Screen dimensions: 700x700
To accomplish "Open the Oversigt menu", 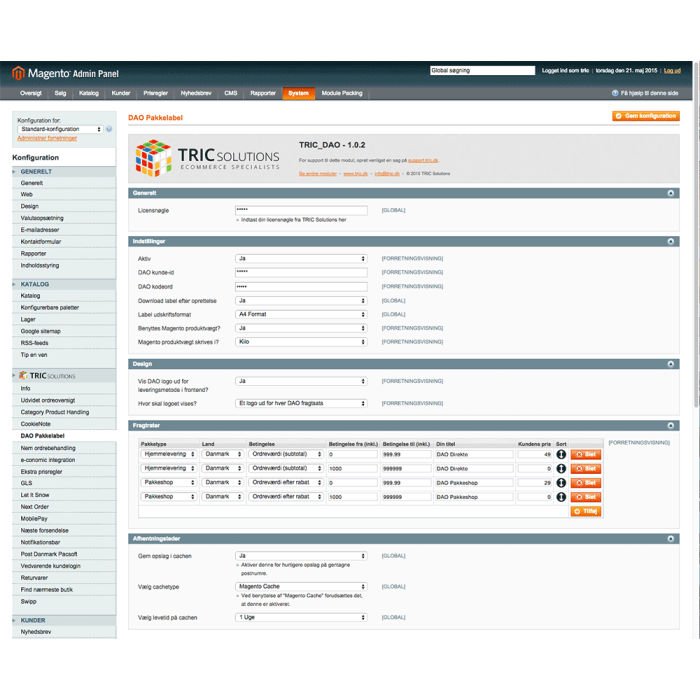I will click(x=30, y=93).
